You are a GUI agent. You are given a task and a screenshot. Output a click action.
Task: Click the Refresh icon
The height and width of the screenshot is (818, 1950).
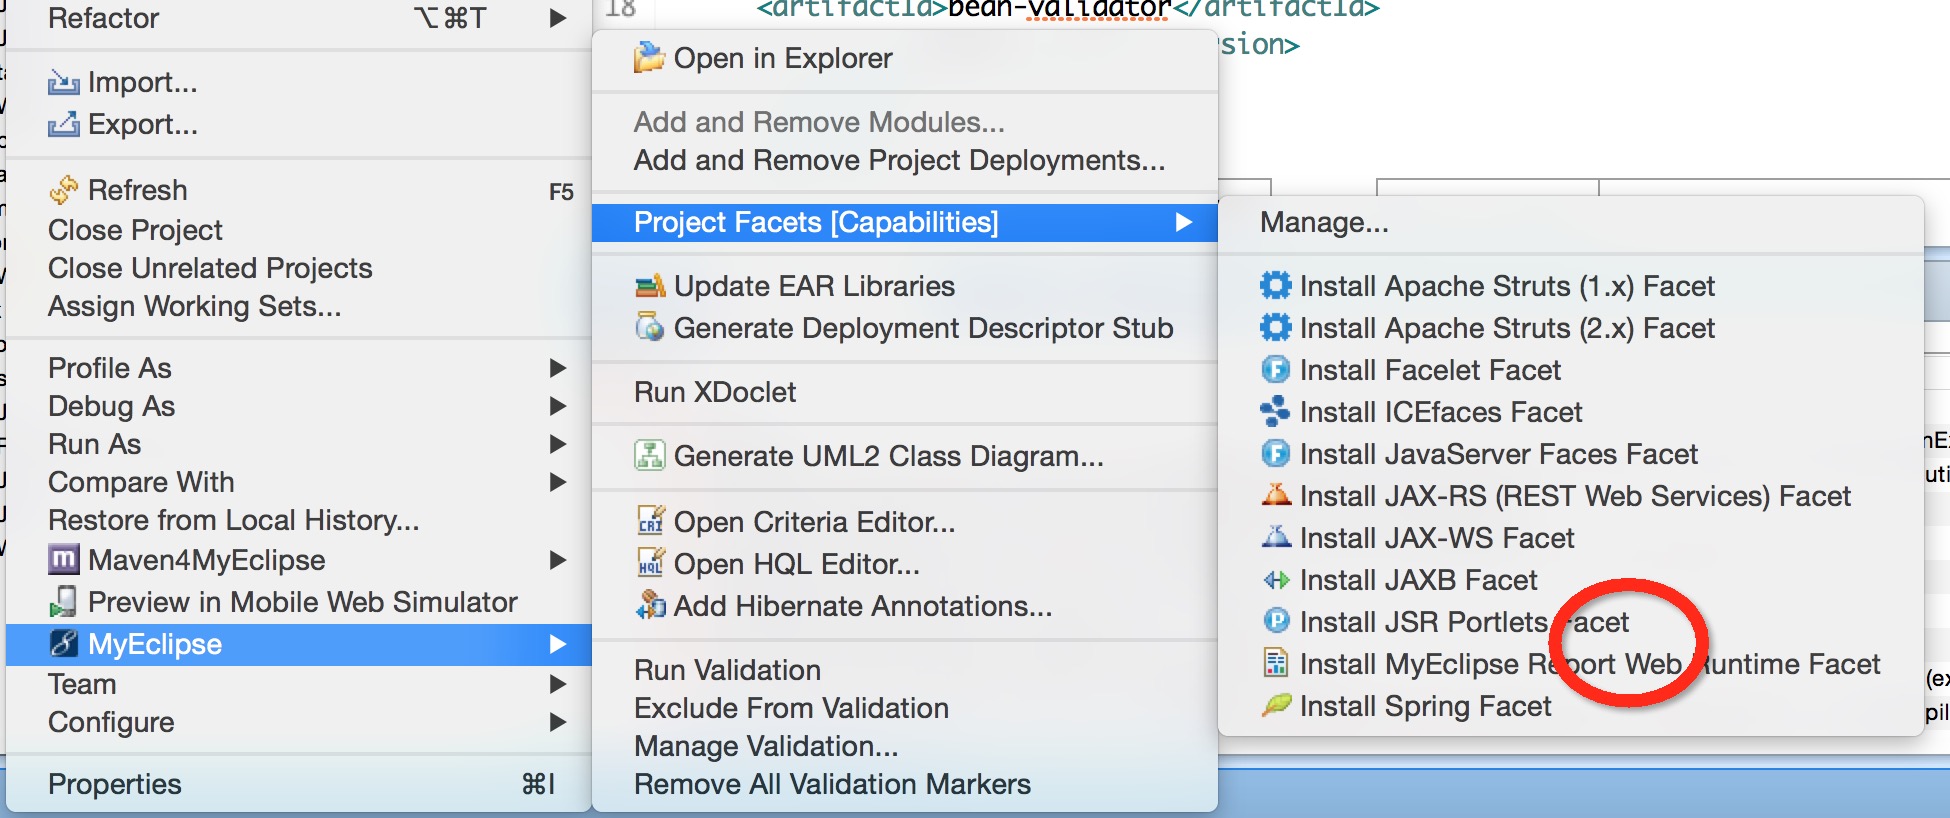pyautogui.click(x=64, y=189)
